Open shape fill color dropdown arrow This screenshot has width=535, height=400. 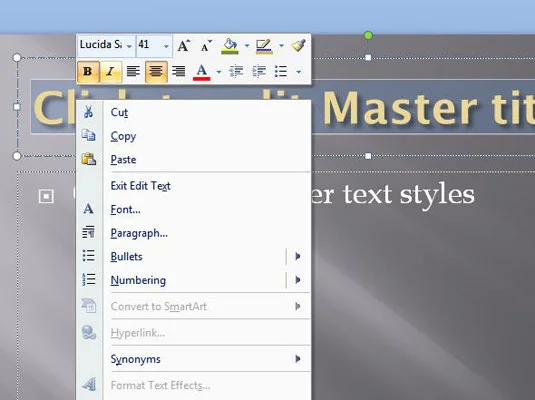(247, 45)
